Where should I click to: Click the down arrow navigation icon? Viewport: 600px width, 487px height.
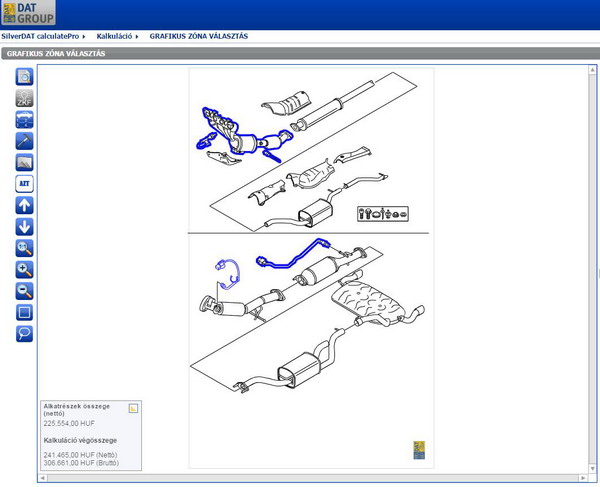point(25,226)
